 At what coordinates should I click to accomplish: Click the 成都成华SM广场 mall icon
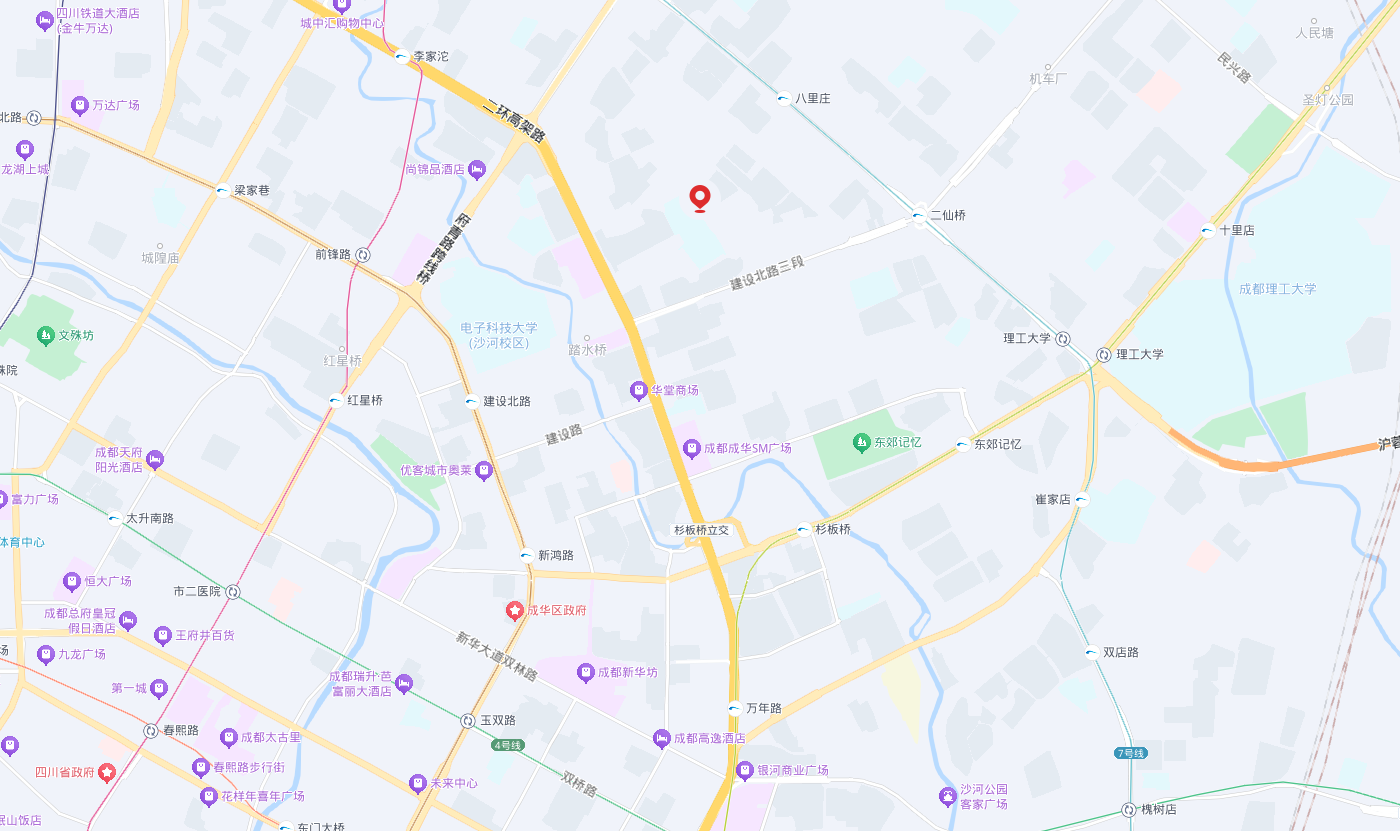click(x=691, y=449)
